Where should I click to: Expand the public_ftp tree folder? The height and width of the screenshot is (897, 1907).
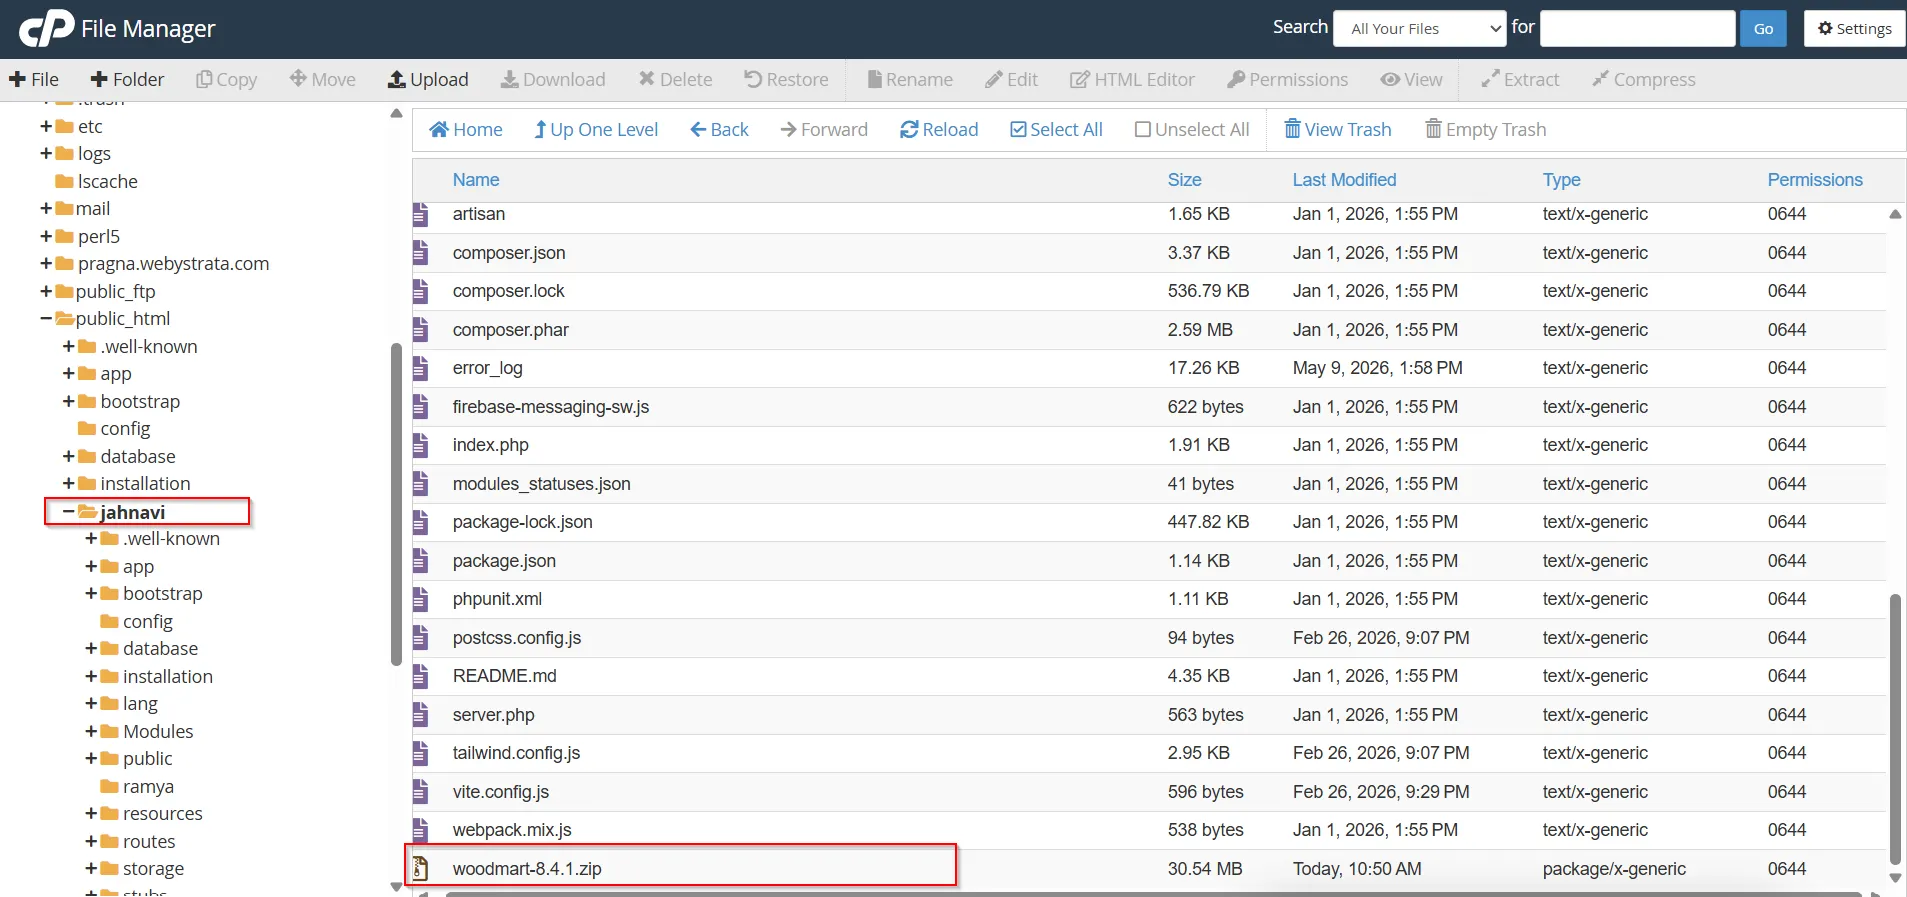pos(46,291)
